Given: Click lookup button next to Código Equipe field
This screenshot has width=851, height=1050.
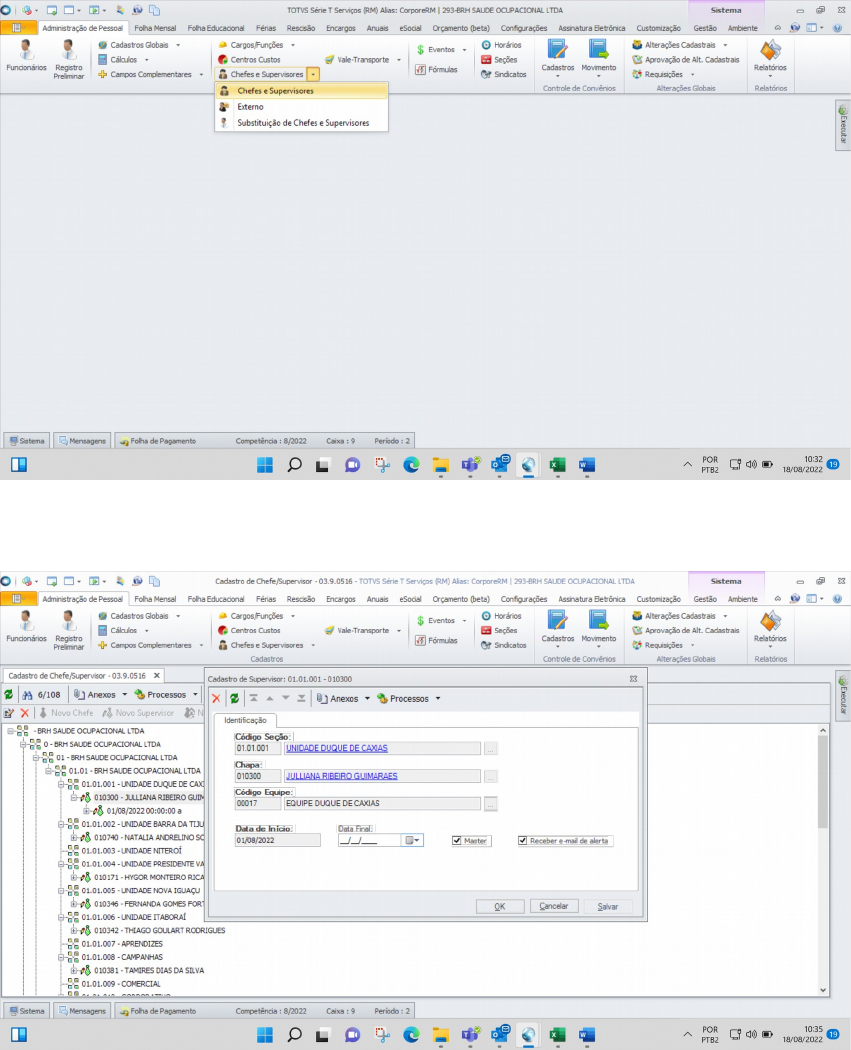Looking at the screenshot, I should pyautogui.click(x=490, y=804).
